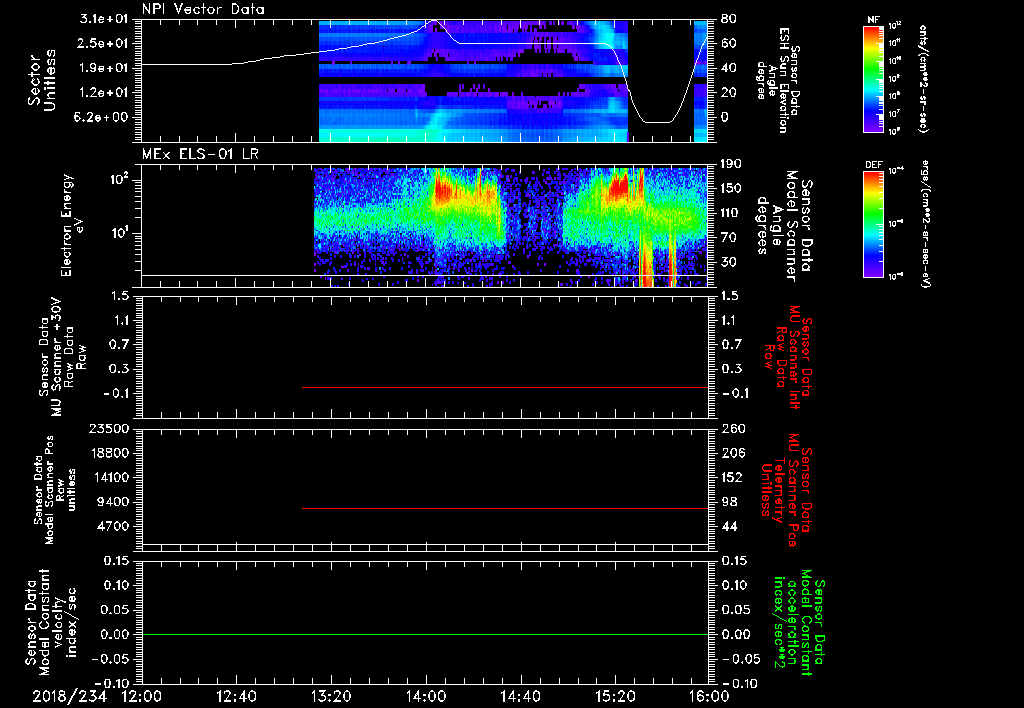Image resolution: width=1024 pixels, height=708 pixels.
Task: Click the "150" scanner angle tick label
Action: pyautogui.click(x=732, y=189)
